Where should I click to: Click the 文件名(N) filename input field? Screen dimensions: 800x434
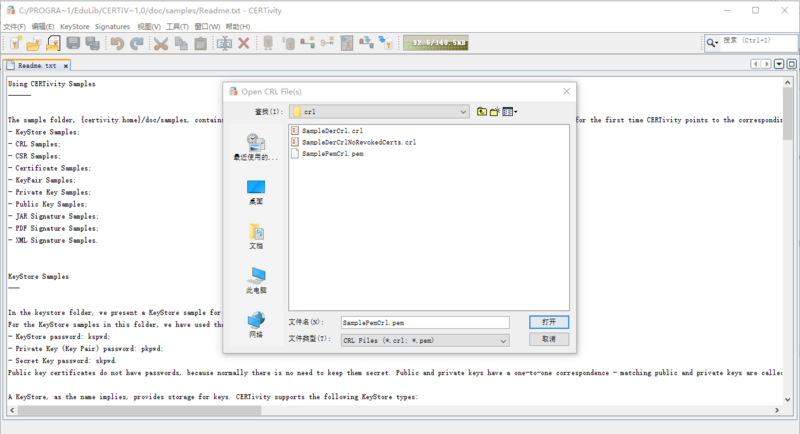click(x=425, y=322)
